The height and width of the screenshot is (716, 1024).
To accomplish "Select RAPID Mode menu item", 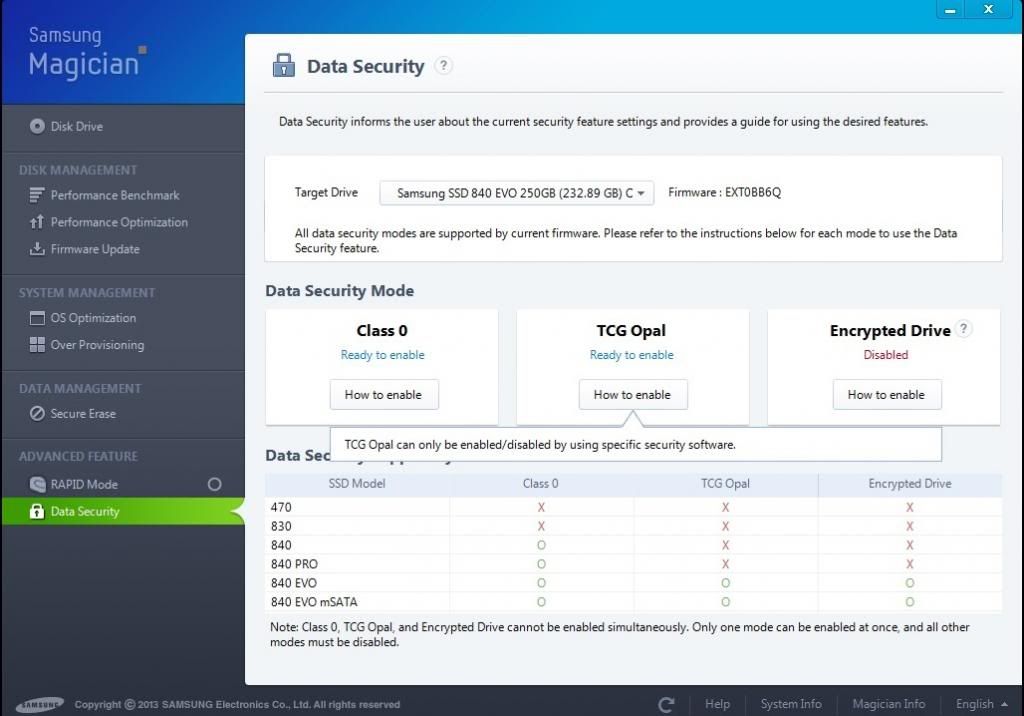I will (x=84, y=484).
